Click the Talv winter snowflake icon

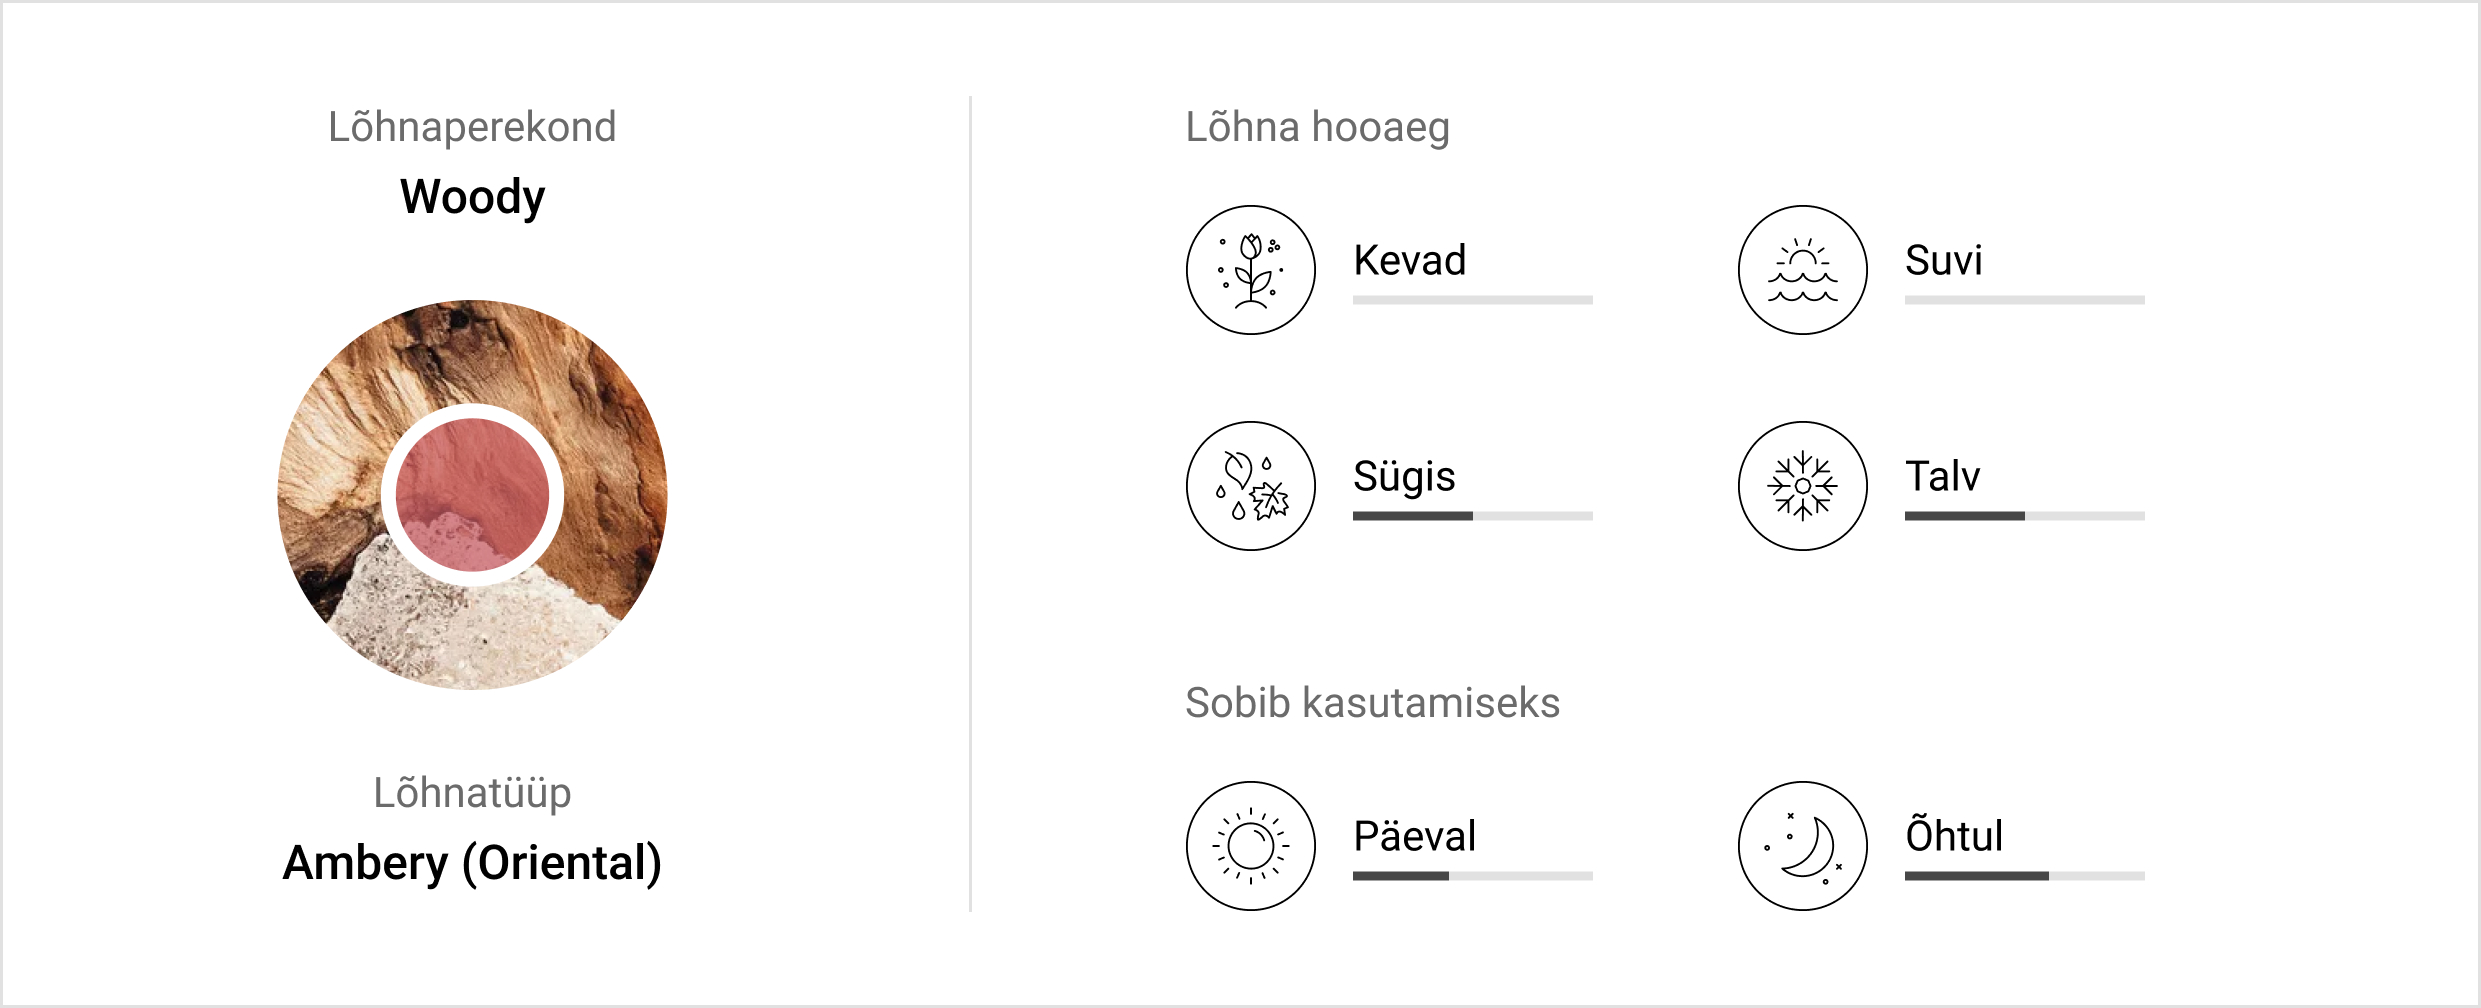point(1802,486)
